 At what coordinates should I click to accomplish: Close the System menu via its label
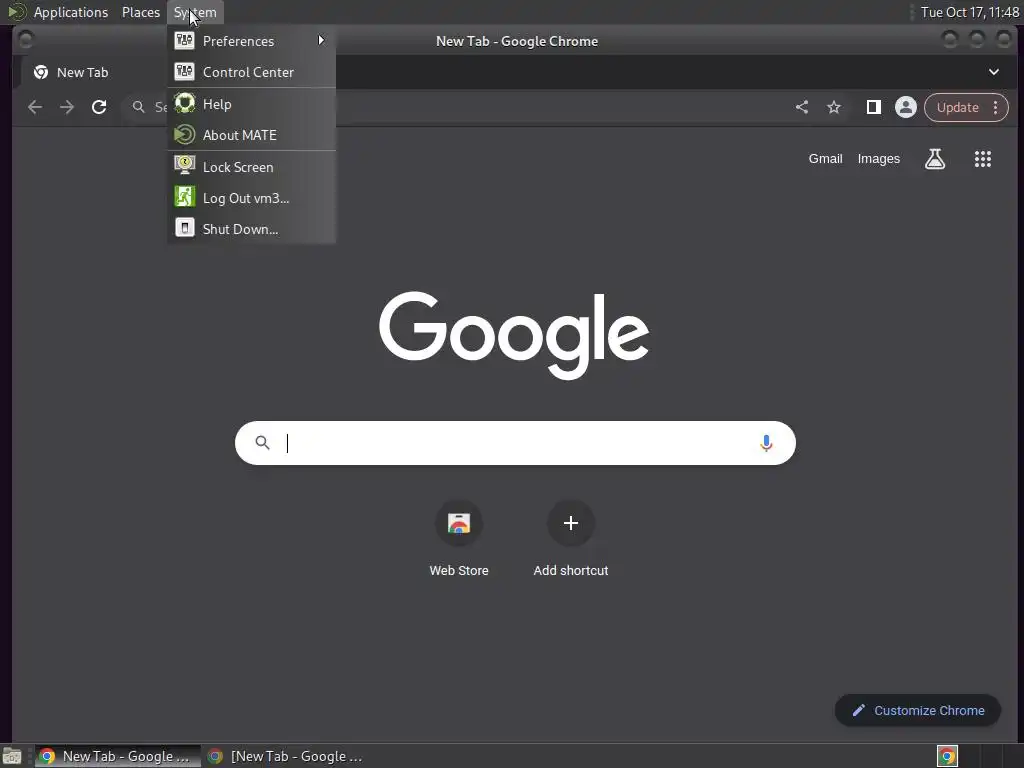tap(195, 12)
